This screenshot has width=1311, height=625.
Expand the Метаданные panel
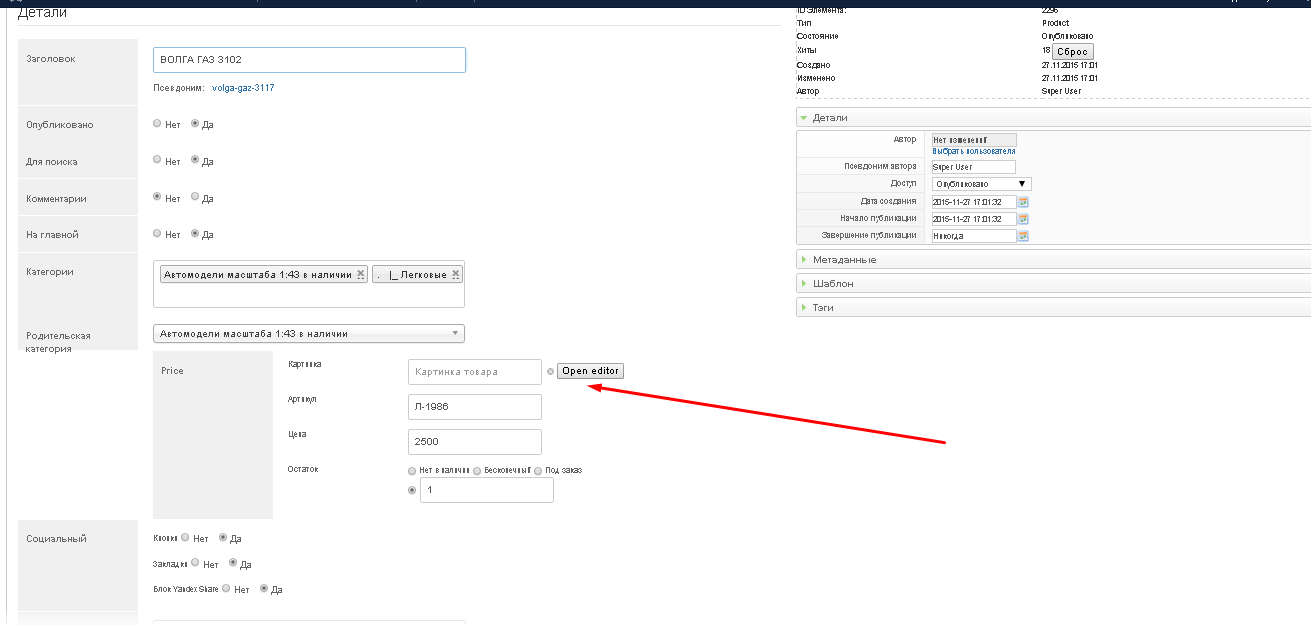pos(845,260)
